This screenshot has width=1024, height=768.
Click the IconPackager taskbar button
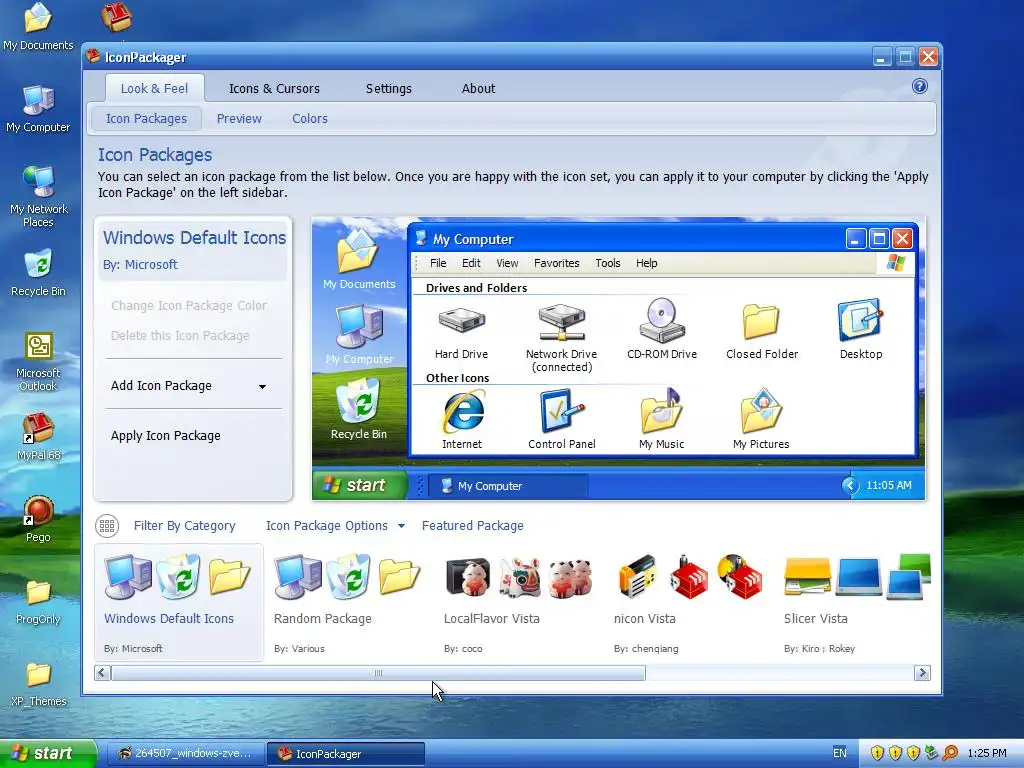click(x=345, y=754)
